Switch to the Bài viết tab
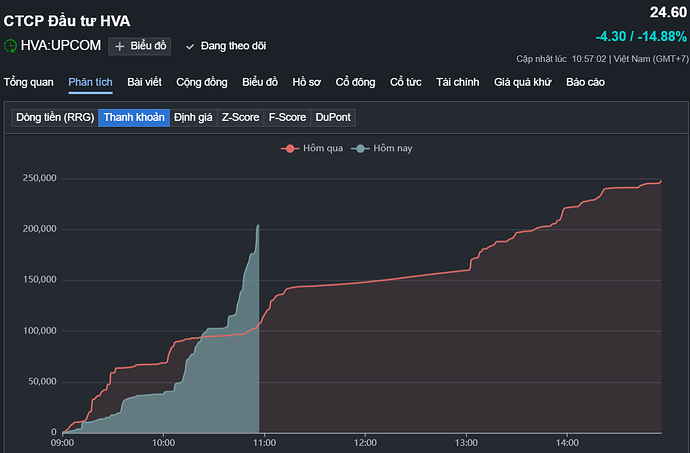Image resolution: width=690 pixels, height=453 pixels. point(145,81)
